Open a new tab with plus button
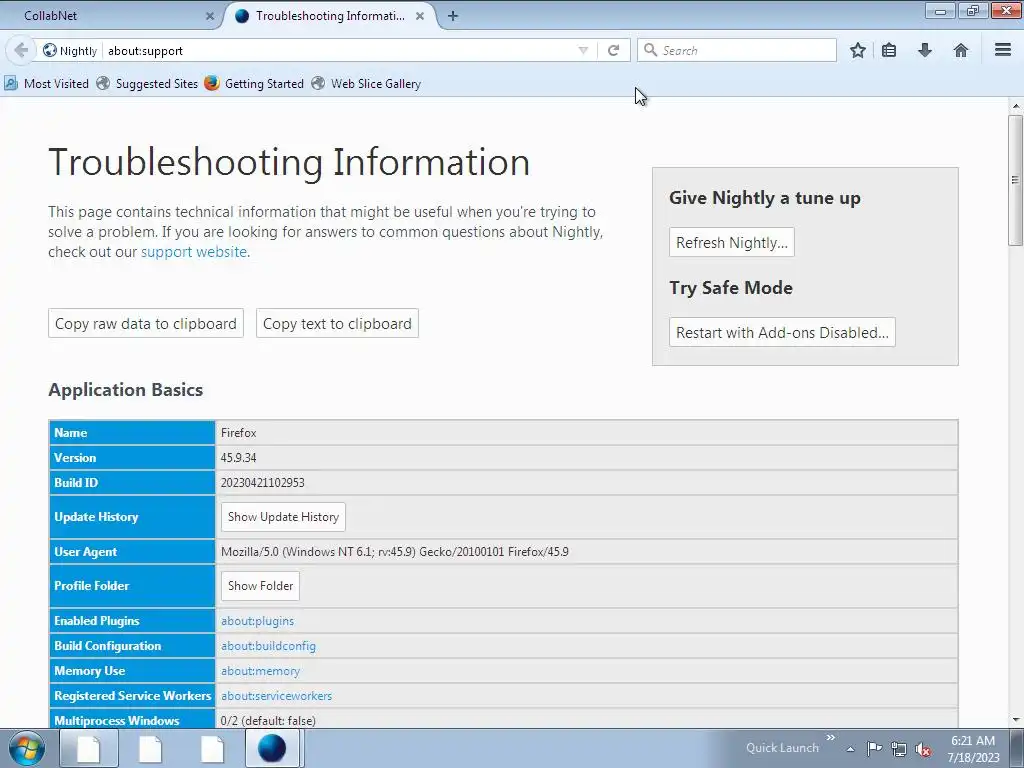Screen dimensions: 1024x768 (453, 16)
